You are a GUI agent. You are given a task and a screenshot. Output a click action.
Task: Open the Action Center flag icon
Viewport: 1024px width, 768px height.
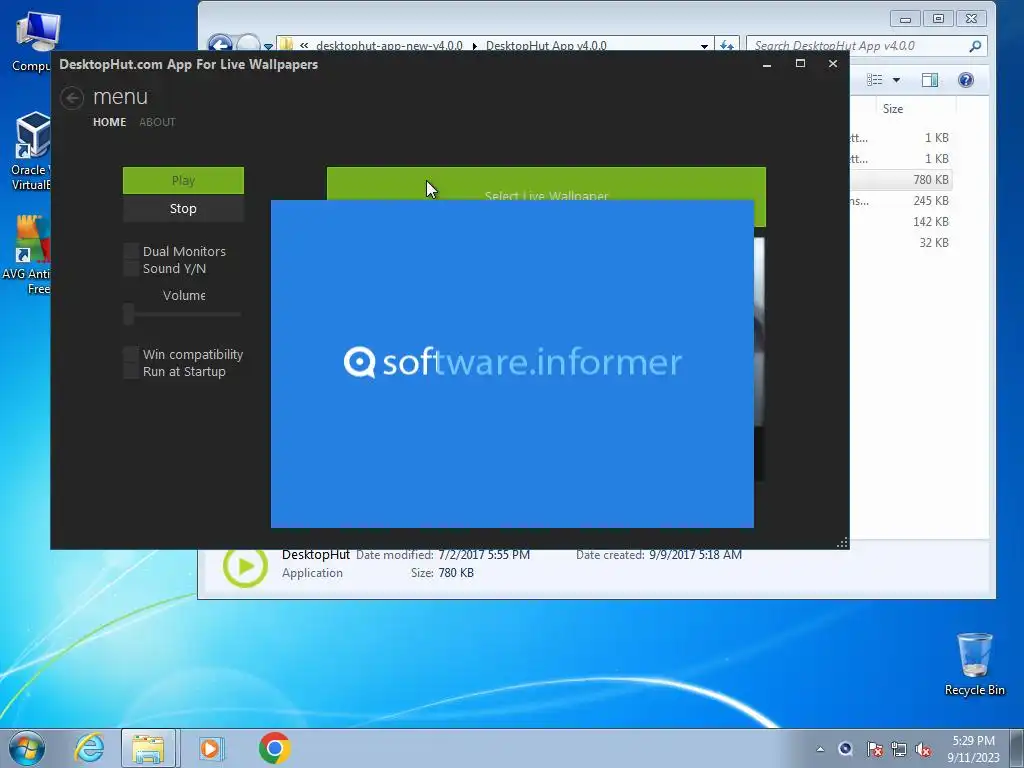pyautogui.click(x=875, y=749)
